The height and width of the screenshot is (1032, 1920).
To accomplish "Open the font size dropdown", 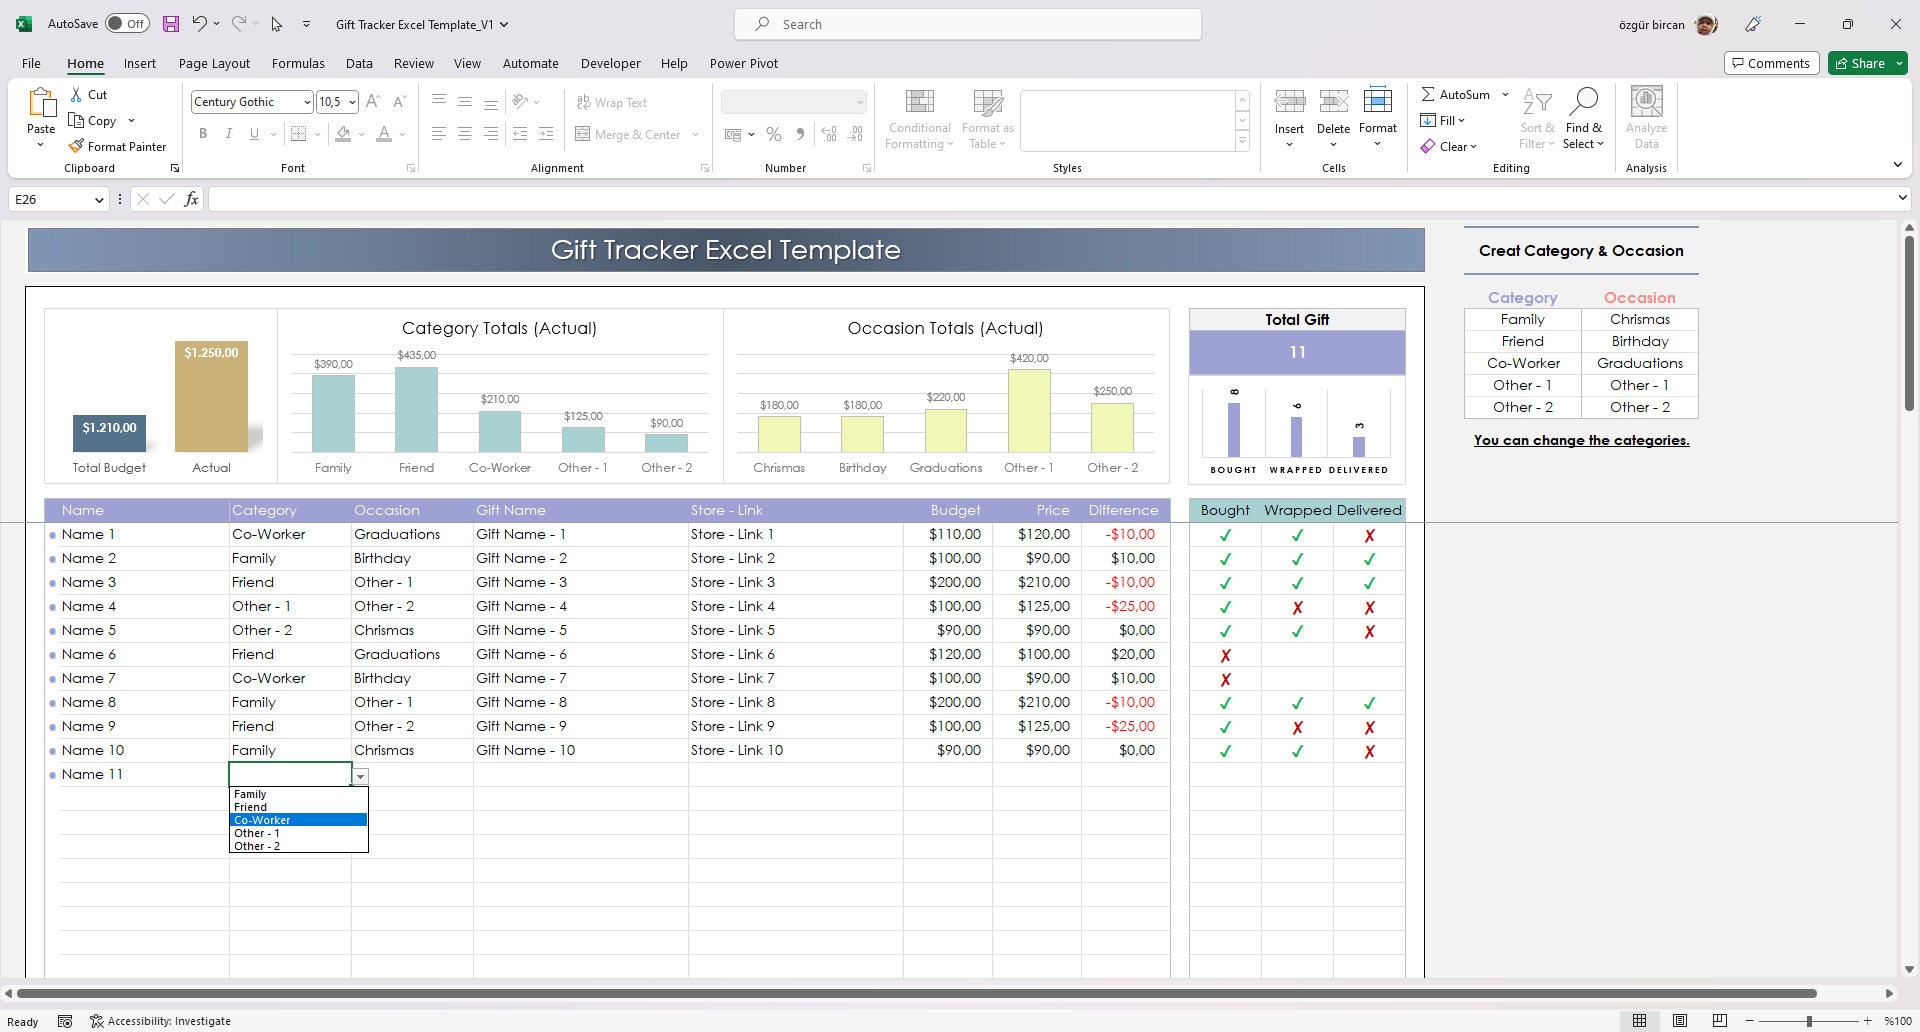I will coord(352,101).
